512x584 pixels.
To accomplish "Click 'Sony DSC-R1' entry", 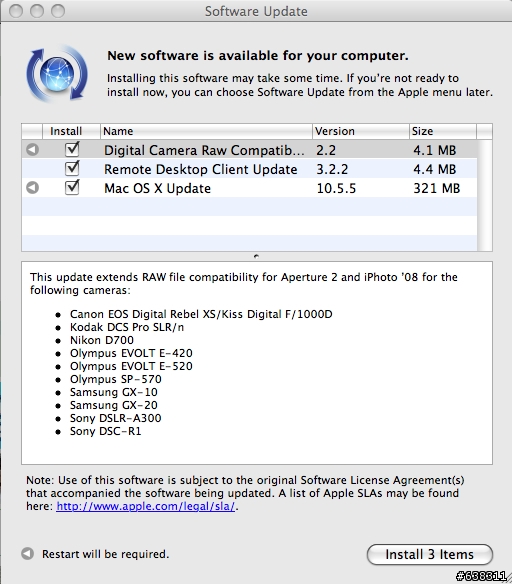I will (x=105, y=431).
